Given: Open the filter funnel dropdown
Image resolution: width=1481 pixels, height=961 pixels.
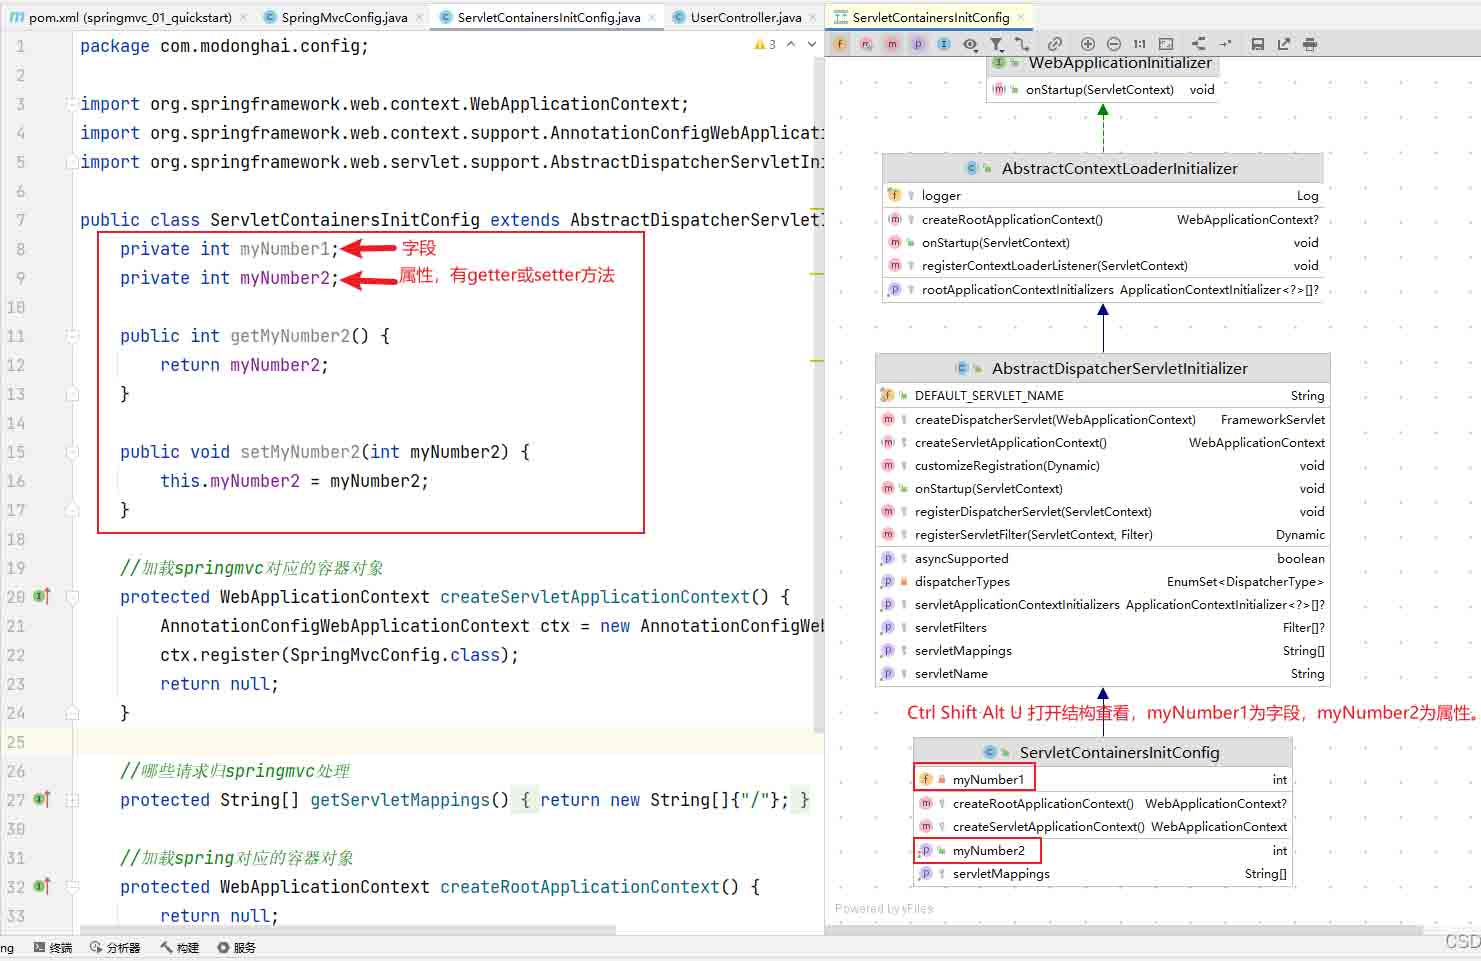Looking at the screenshot, I should point(997,44).
